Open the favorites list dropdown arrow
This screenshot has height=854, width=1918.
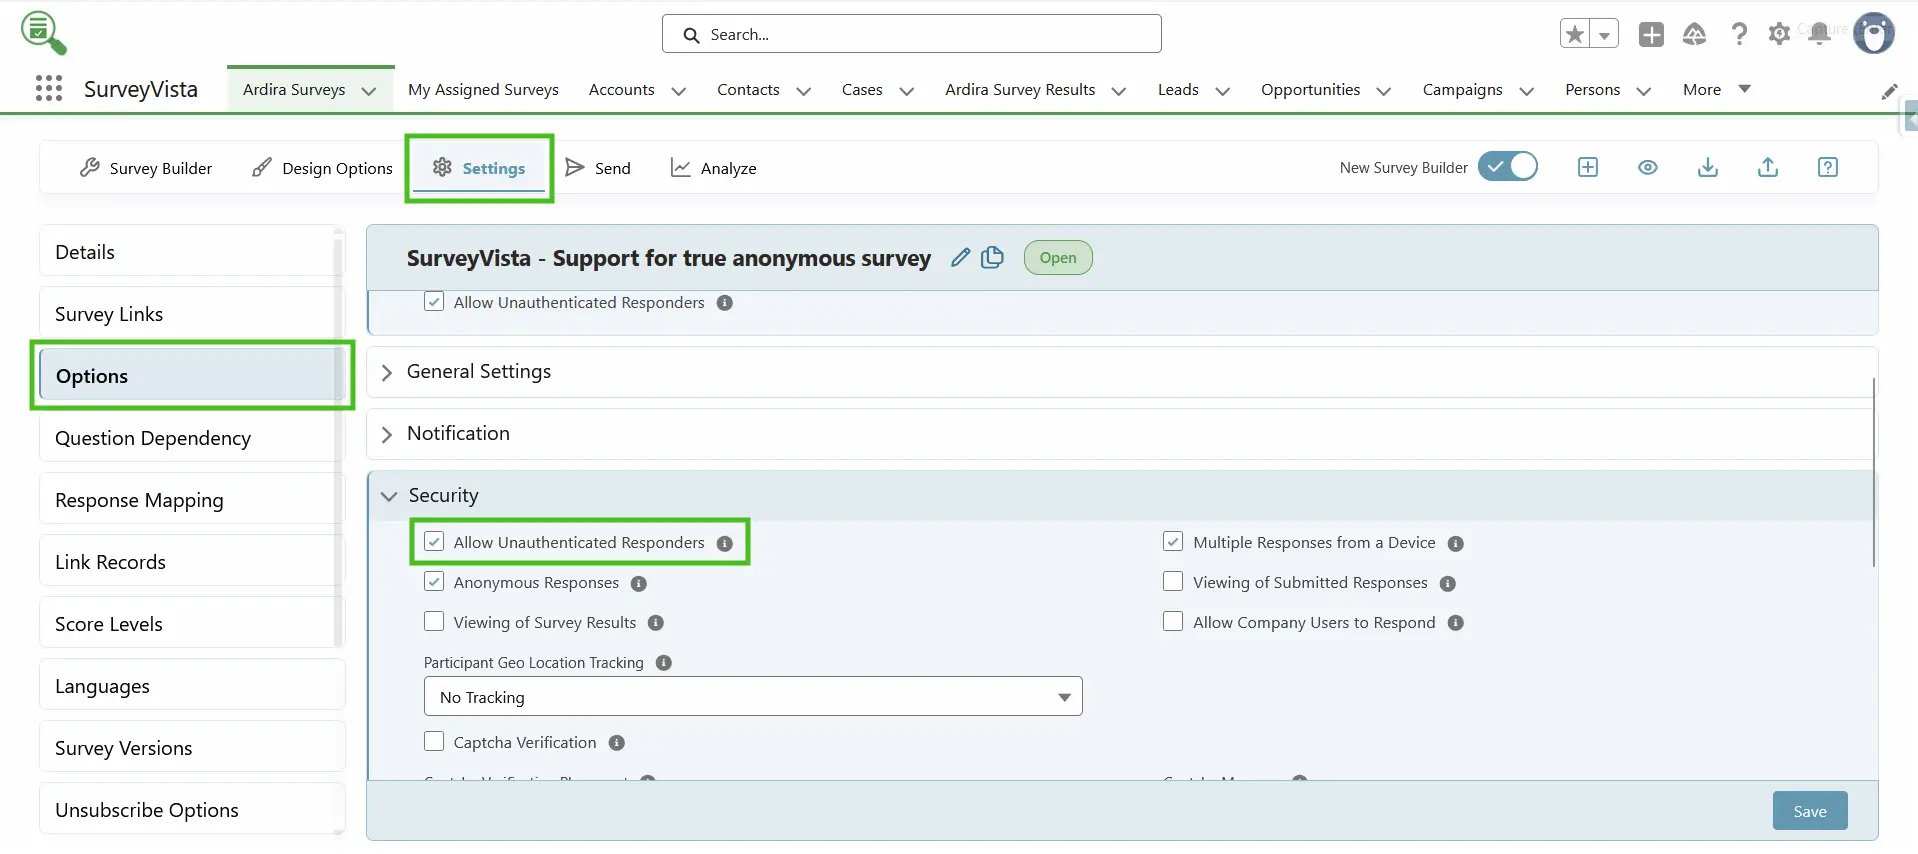pyautogui.click(x=1604, y=34)
